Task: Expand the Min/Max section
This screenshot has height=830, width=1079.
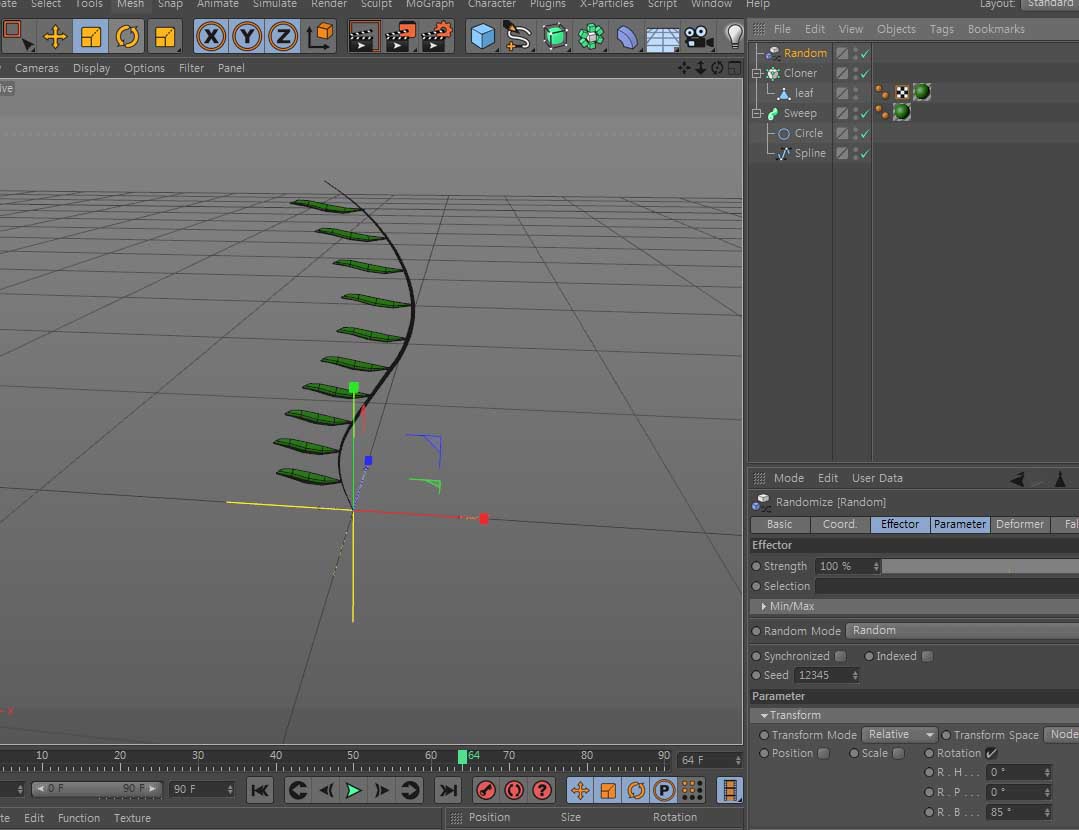Action: click(765, 606)
